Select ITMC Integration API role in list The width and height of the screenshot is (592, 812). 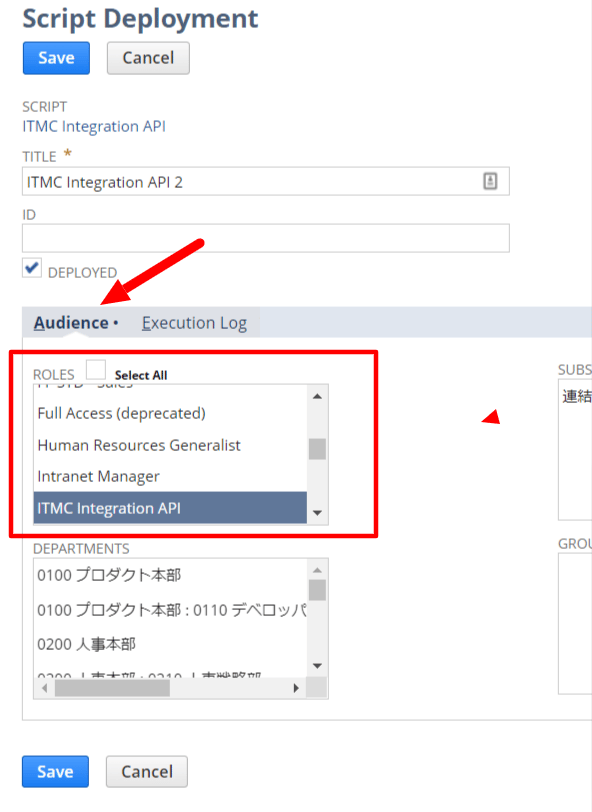(x=170, y=508)
